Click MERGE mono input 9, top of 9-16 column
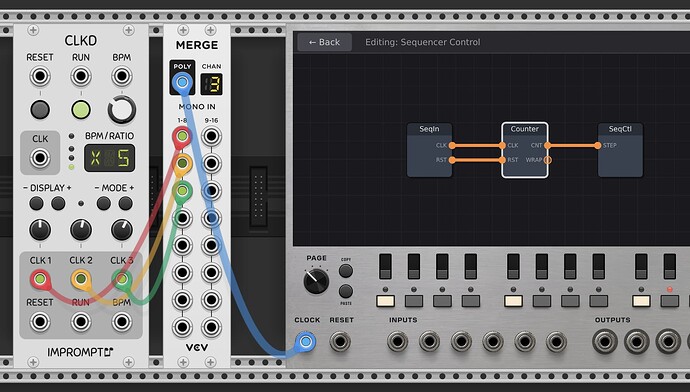 point(211,136)
